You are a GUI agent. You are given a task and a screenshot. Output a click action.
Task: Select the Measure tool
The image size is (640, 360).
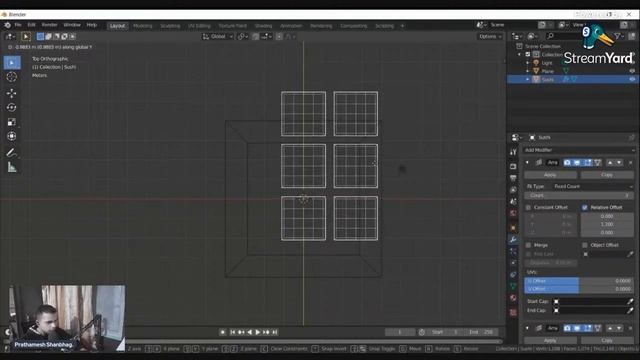(11, 167)
